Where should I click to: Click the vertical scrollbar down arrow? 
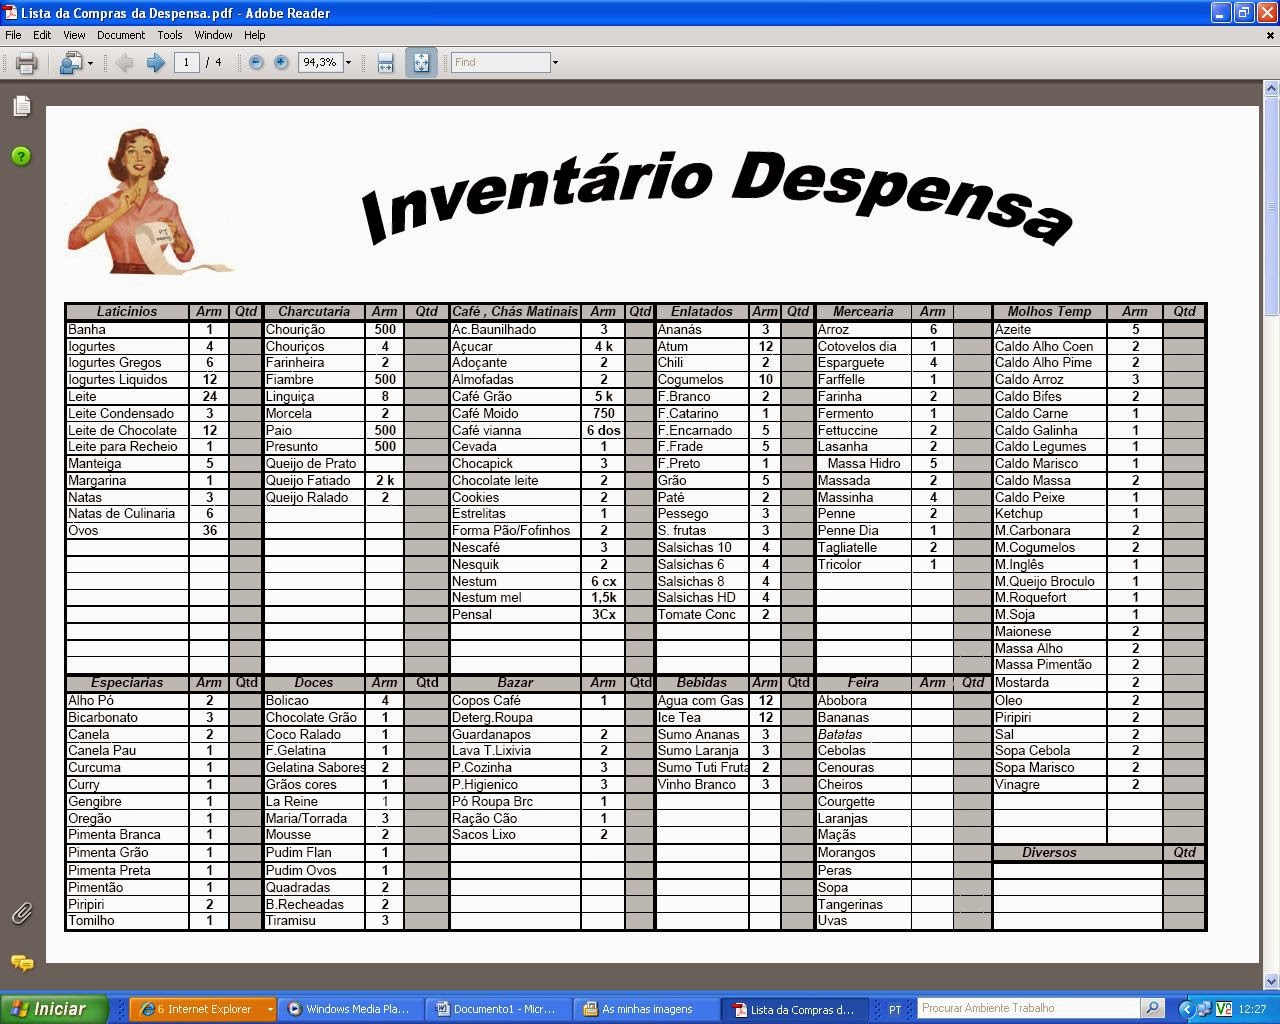1271,982
